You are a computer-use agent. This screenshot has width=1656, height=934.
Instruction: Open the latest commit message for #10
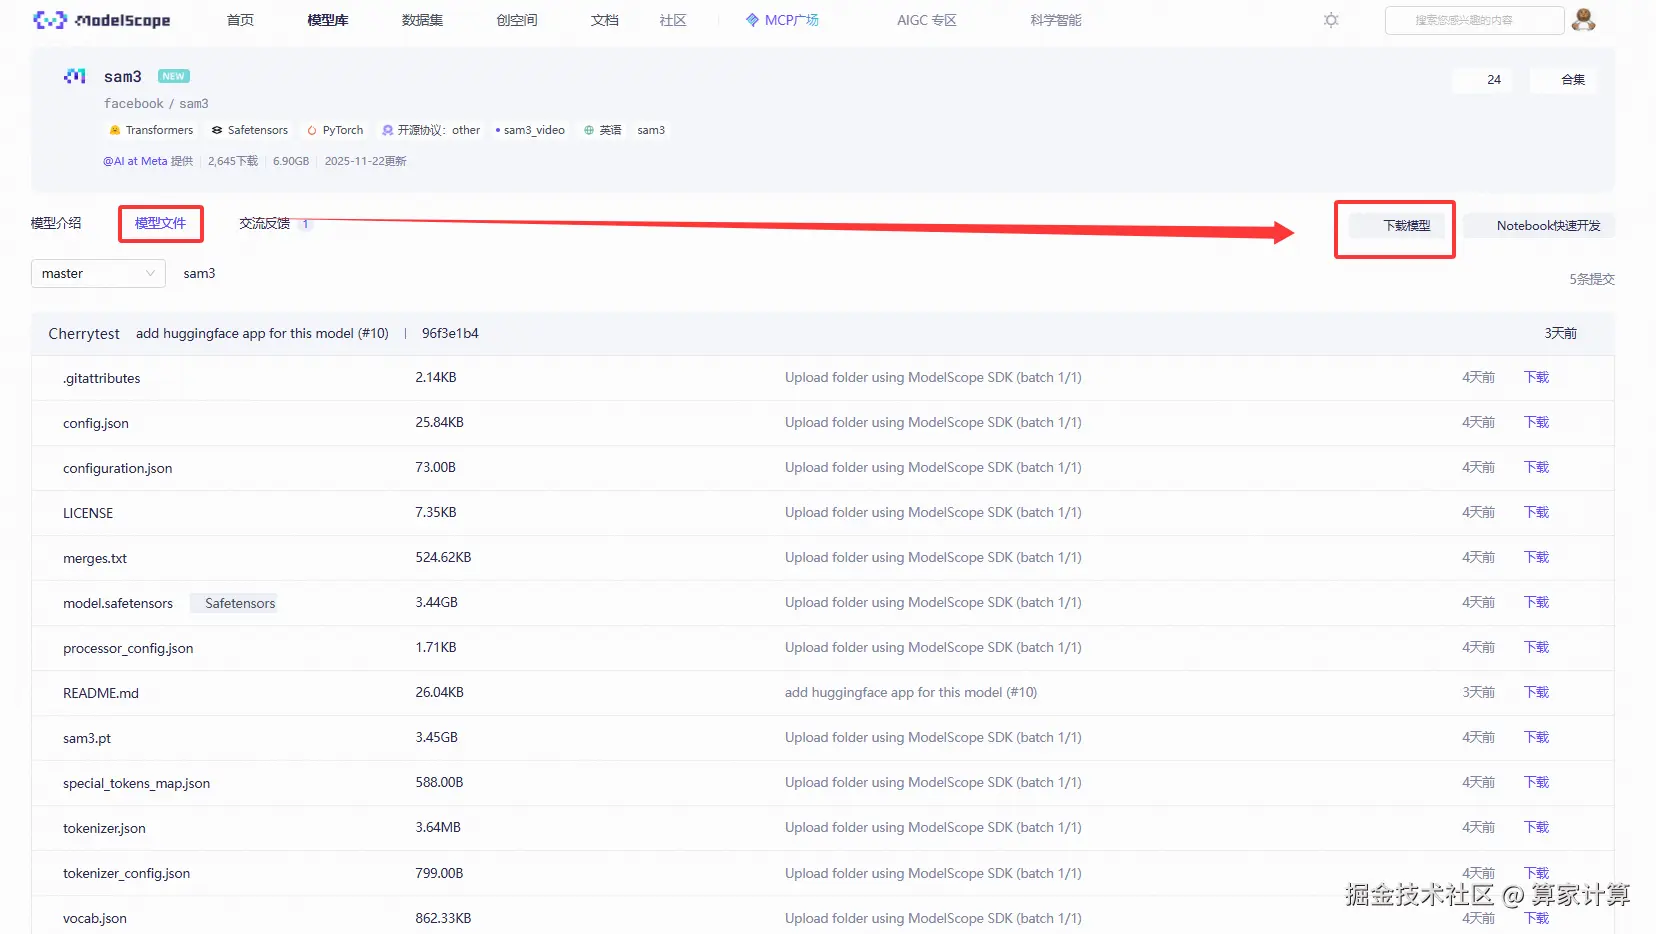pos(262,333)
